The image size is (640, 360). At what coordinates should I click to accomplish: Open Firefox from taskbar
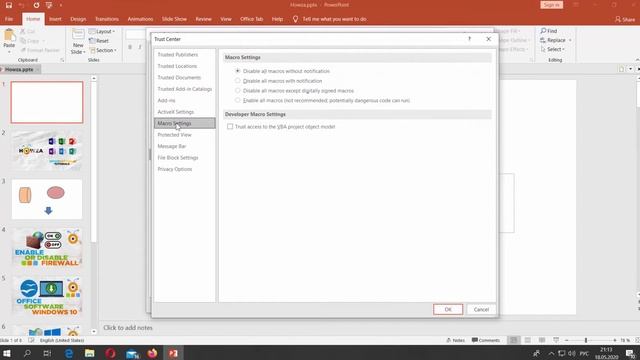152,353
